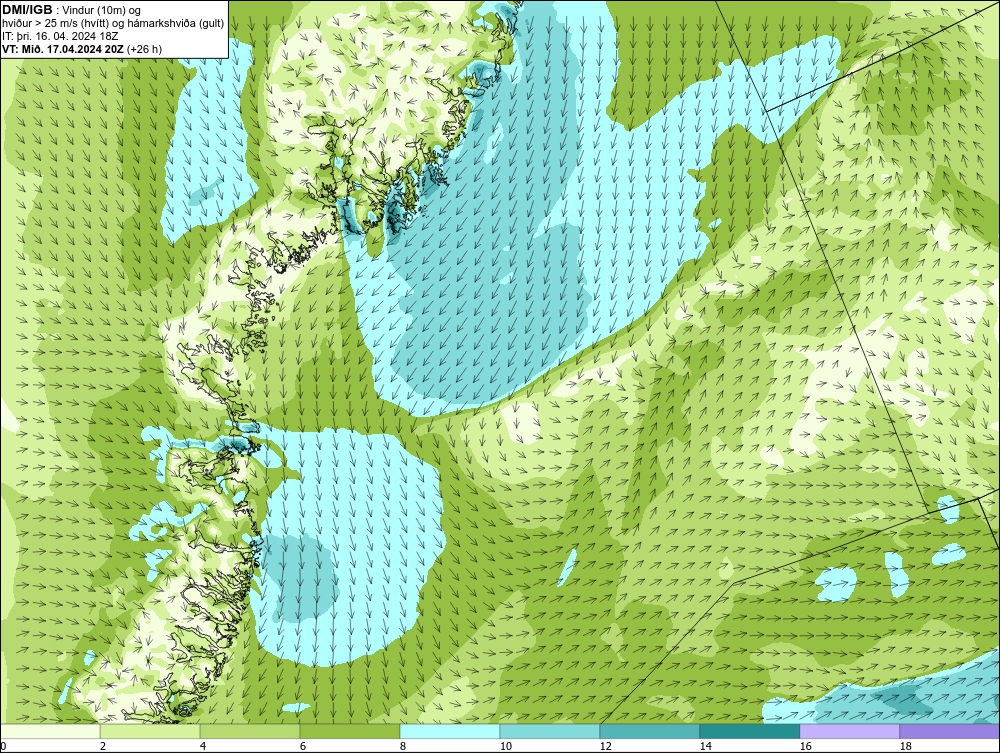
Task: Click the legend scale label '12'
Action: pyautogui.click(x=606, y=746)
